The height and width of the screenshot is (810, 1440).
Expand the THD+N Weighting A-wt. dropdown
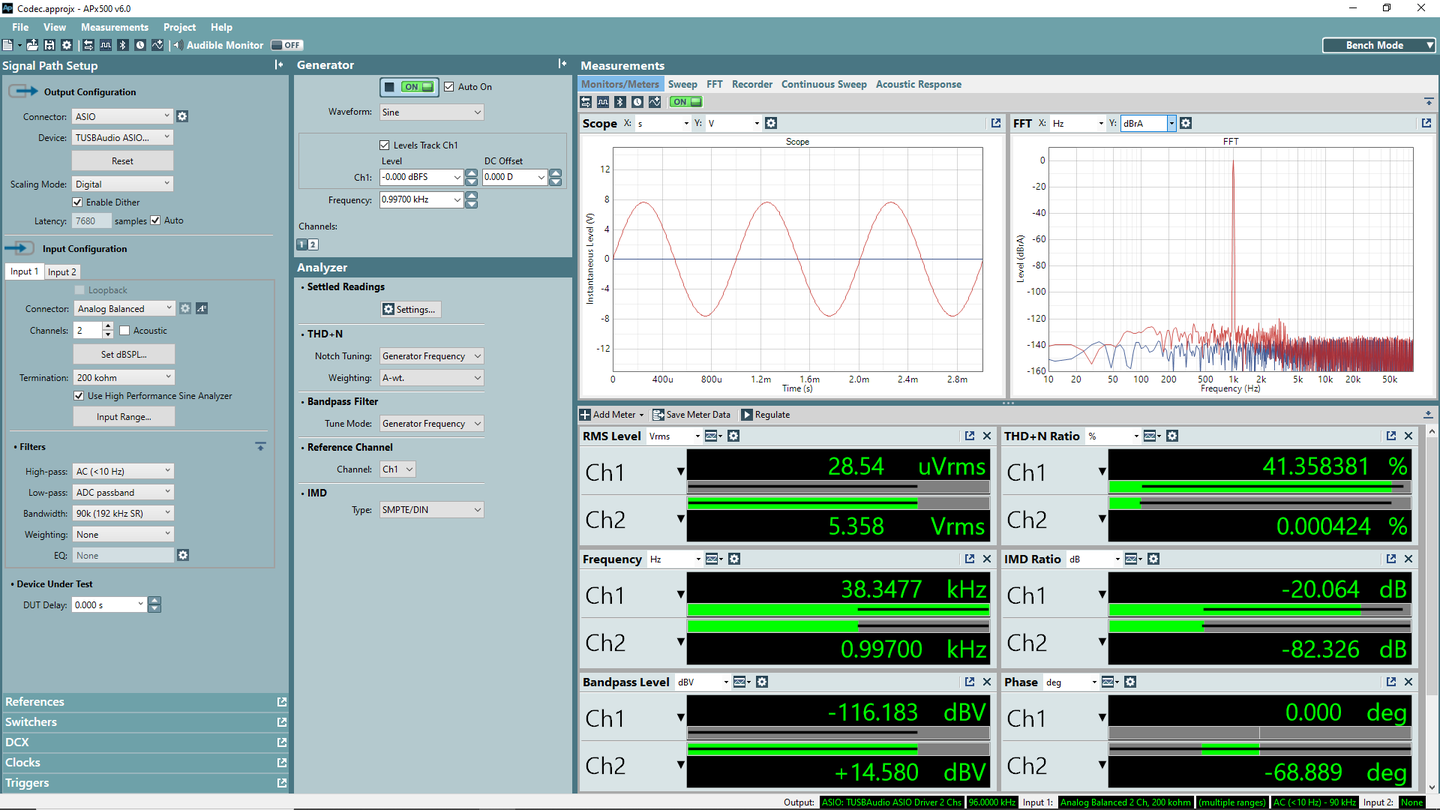point(431,378)
